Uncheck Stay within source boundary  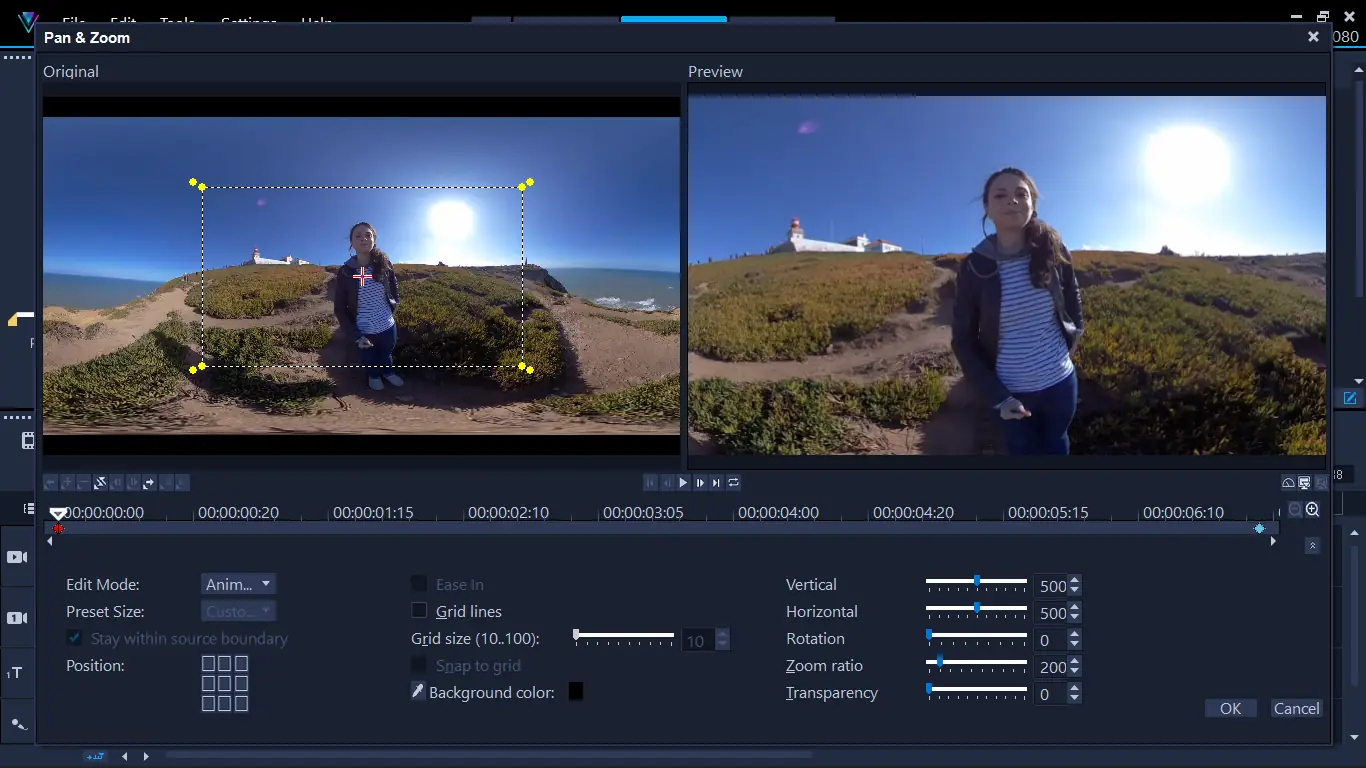[x=74, y=638]
